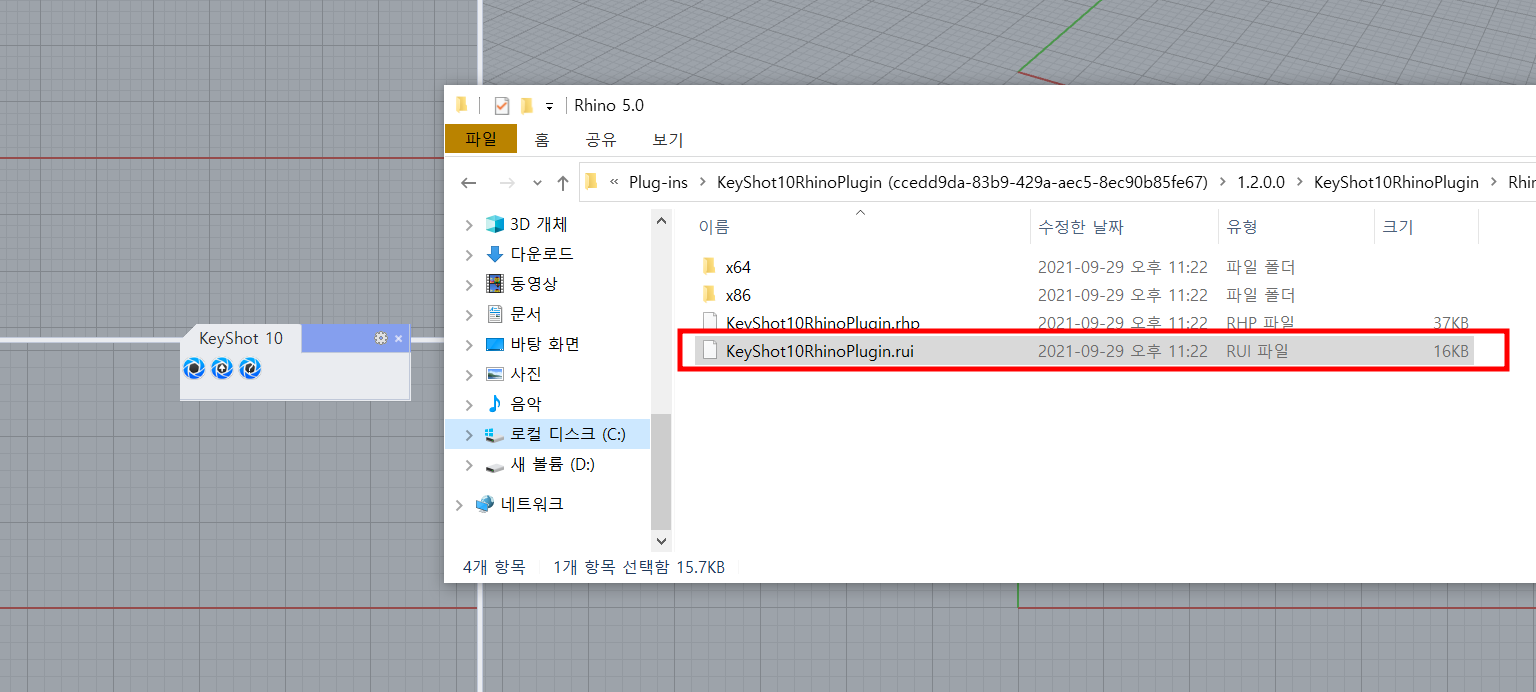This screenshot has height=692, width=1536.
Task: Open the recent locations dropdown arrow
Action: [x=537, y=183]
